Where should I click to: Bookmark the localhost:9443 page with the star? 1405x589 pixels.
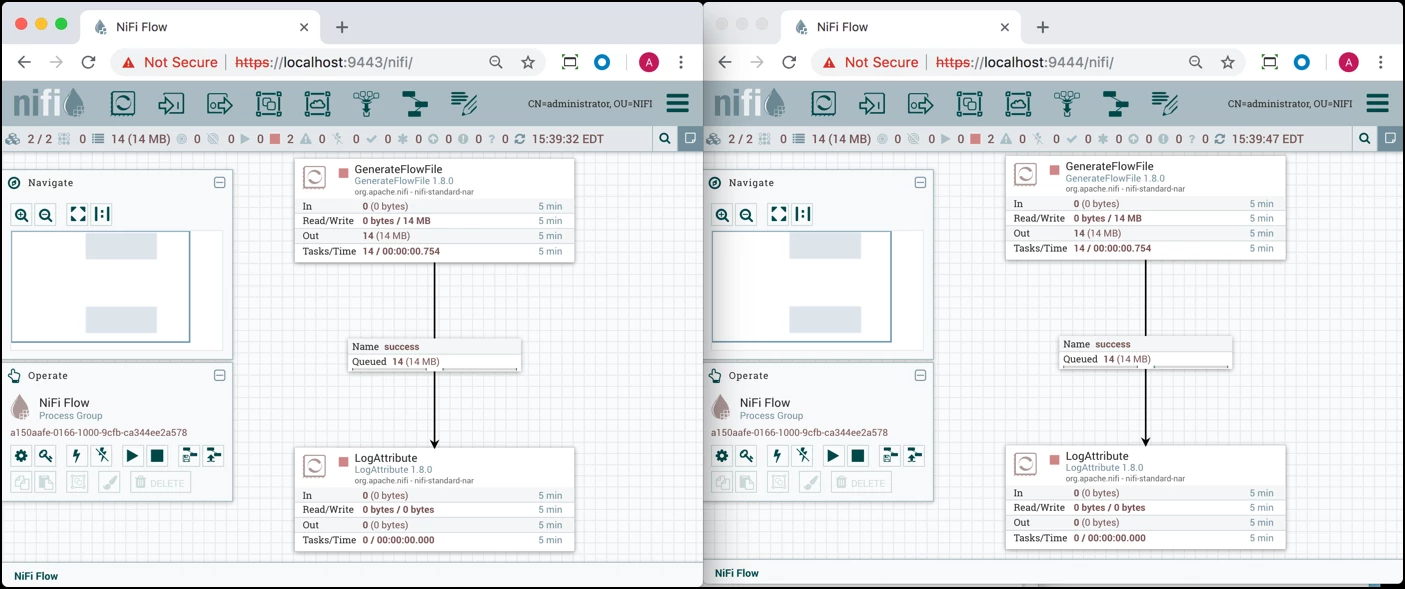(x=528, y=62)
